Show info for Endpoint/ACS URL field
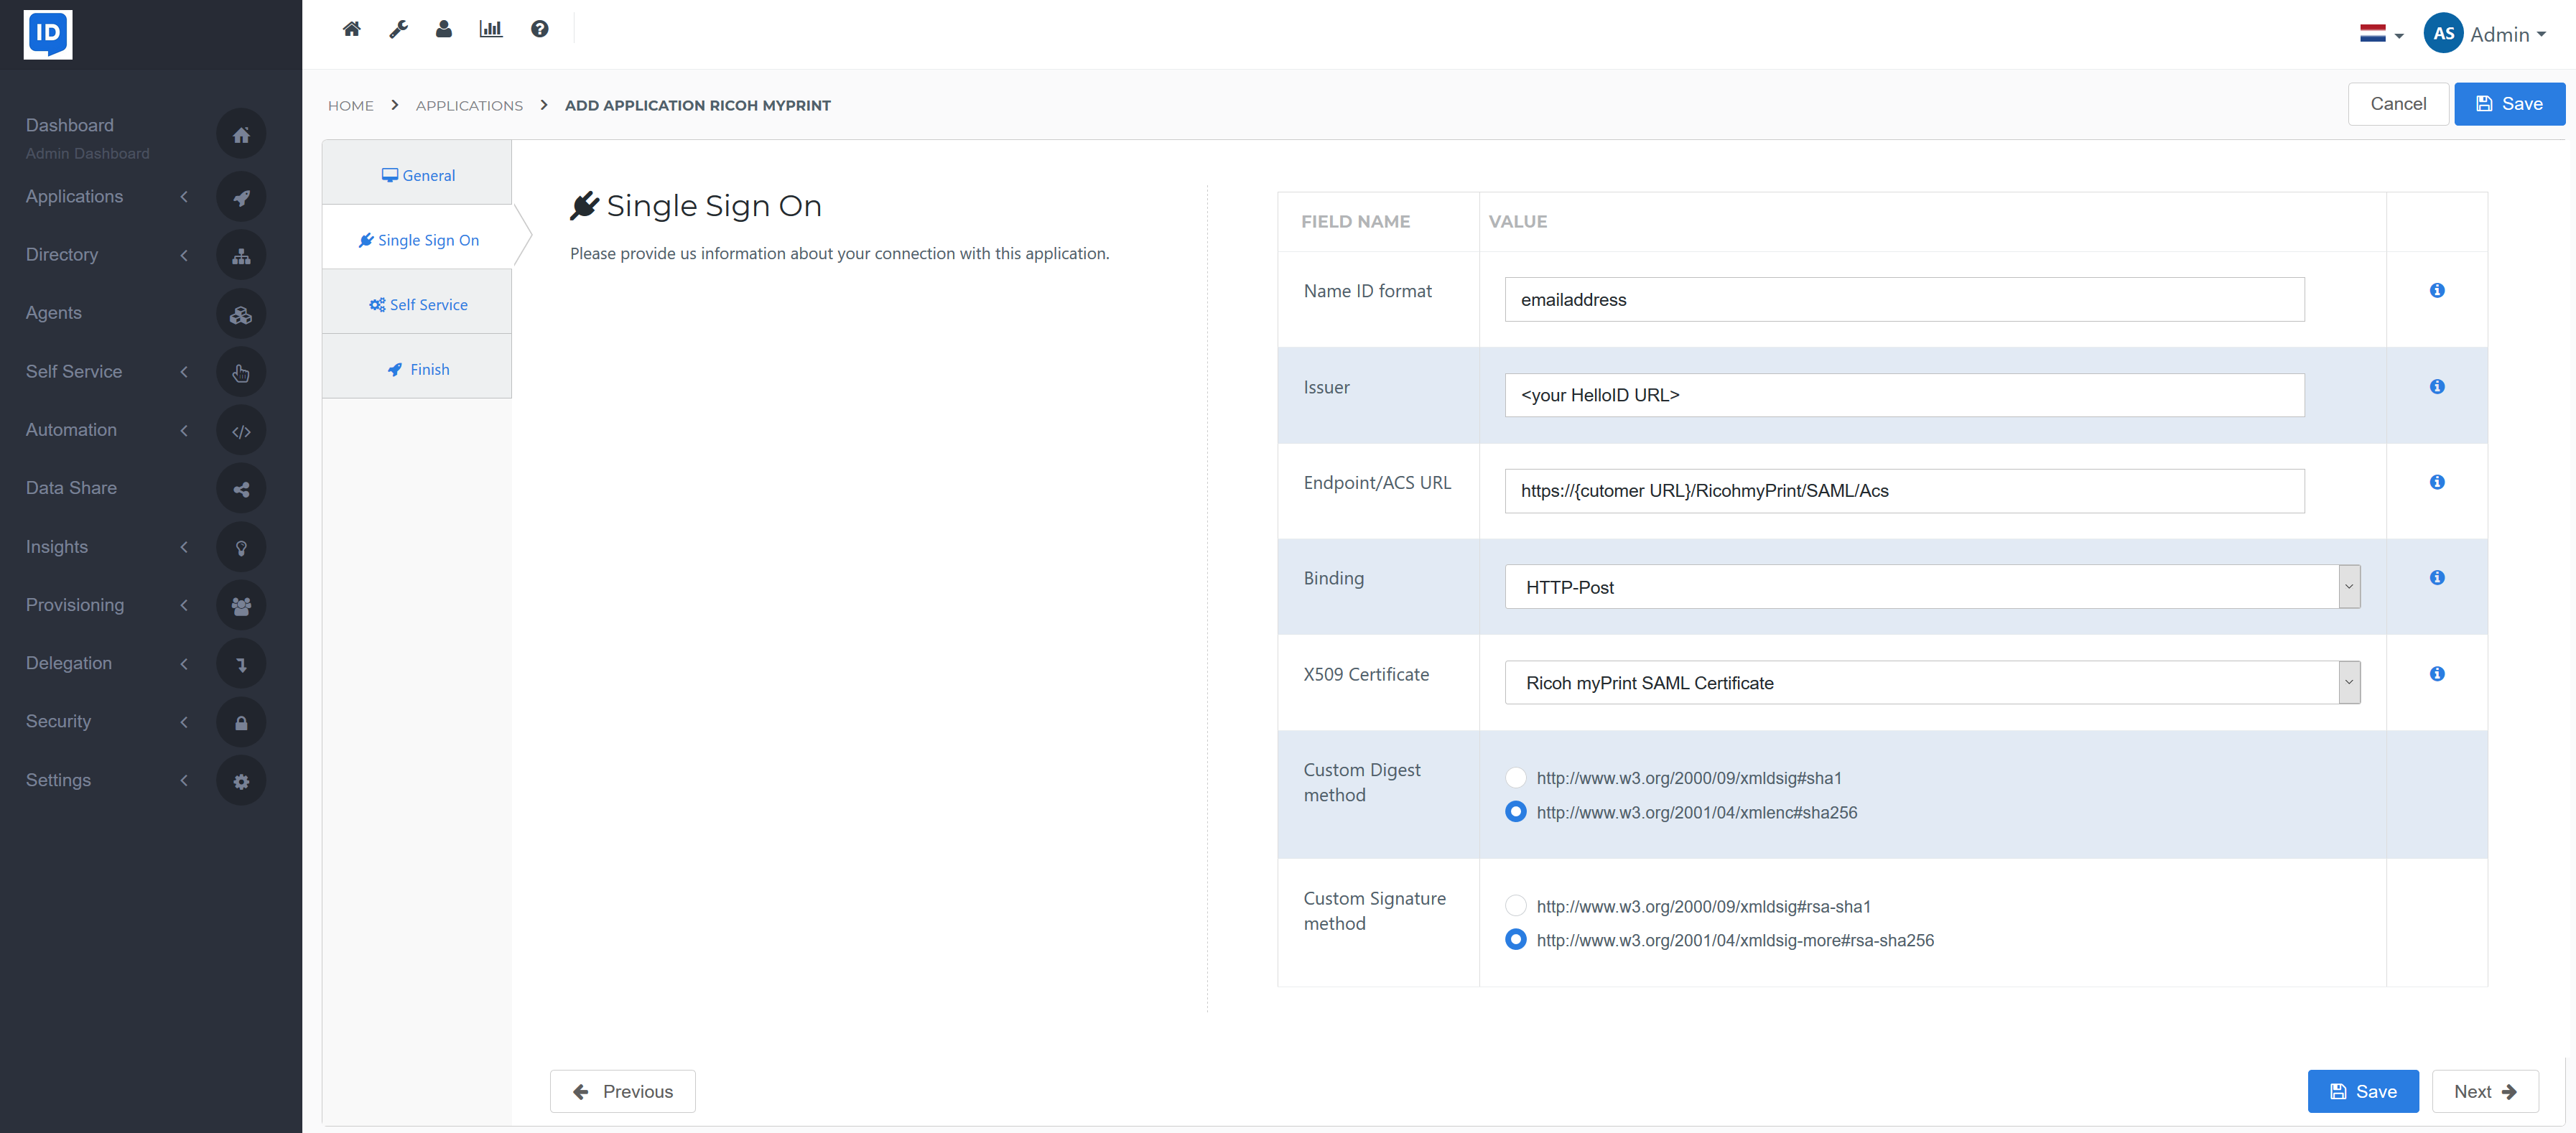This screenshot has width=2576, height=1133. pyautogui.click(x=2437, y=482)
